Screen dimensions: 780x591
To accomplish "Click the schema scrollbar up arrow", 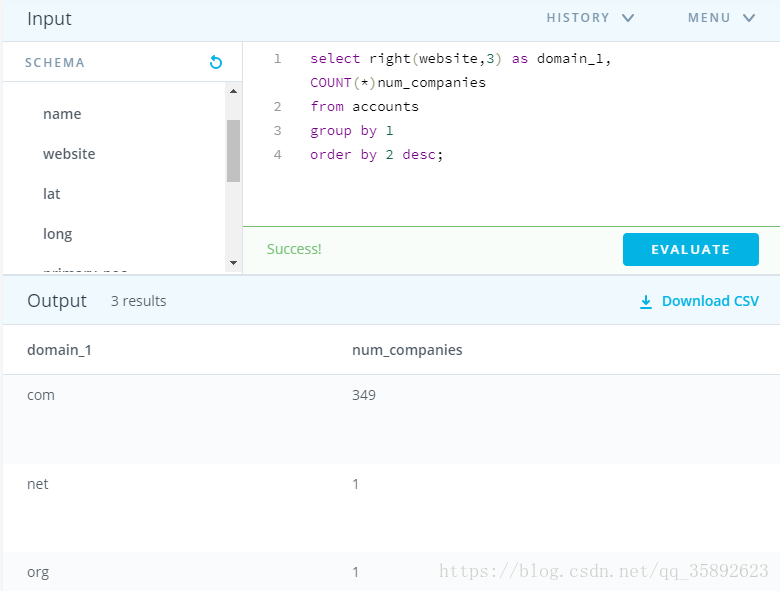I will click(x=233, y=92).
